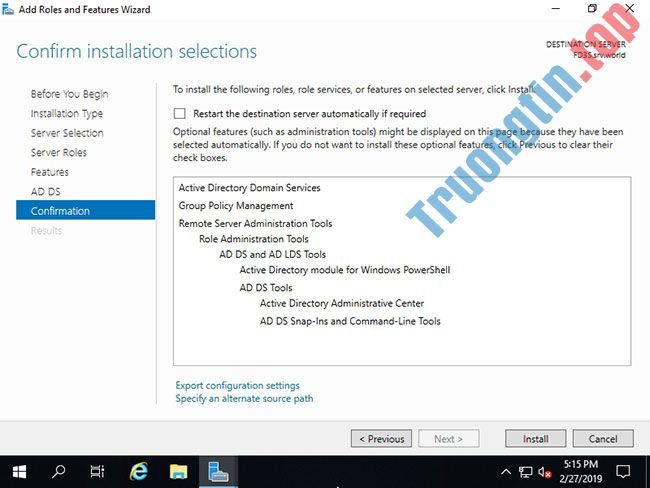Go to AD DS step
Viewport: 650px width, 488px height.
click(x=46, y=192)
